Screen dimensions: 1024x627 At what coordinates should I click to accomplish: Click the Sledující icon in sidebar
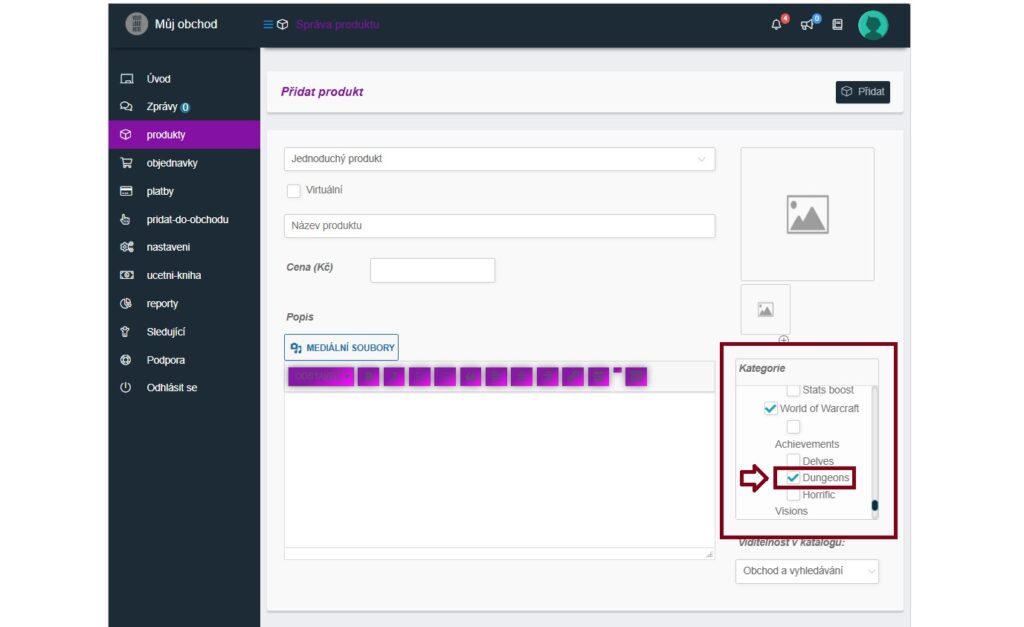tap(125, 332)
